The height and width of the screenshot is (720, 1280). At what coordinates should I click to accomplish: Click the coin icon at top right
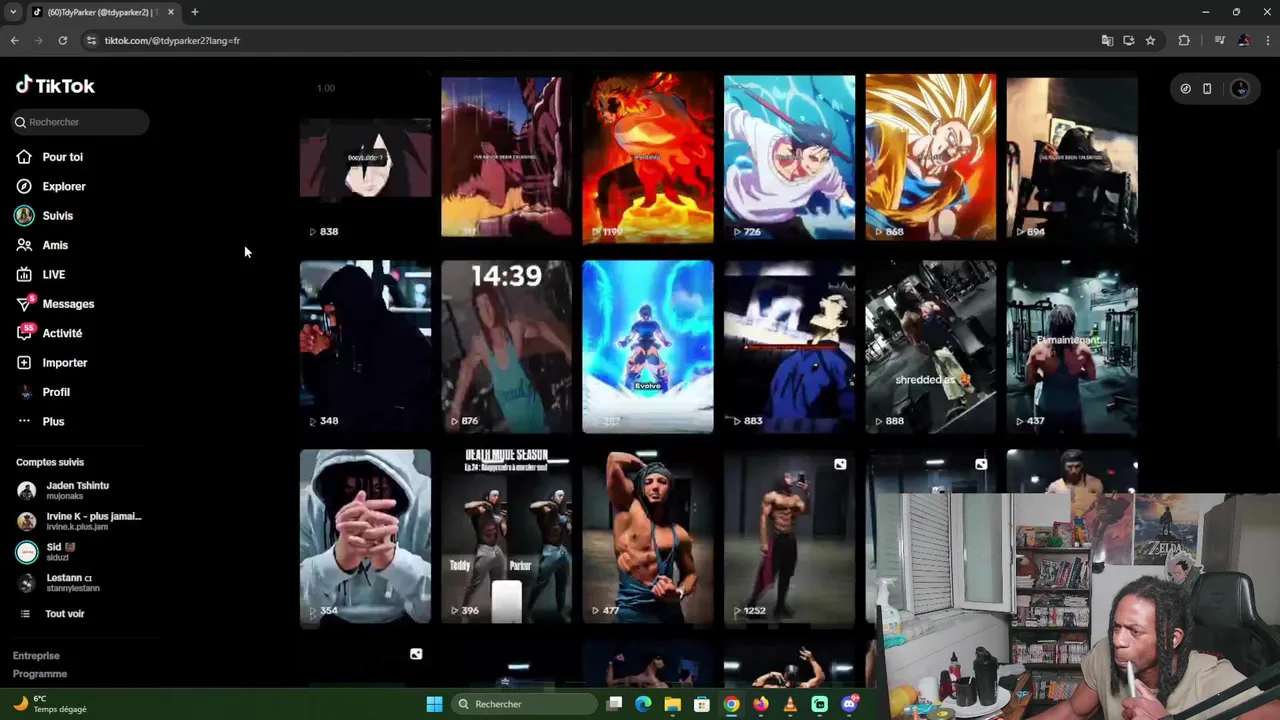[x=1185, y=89]
